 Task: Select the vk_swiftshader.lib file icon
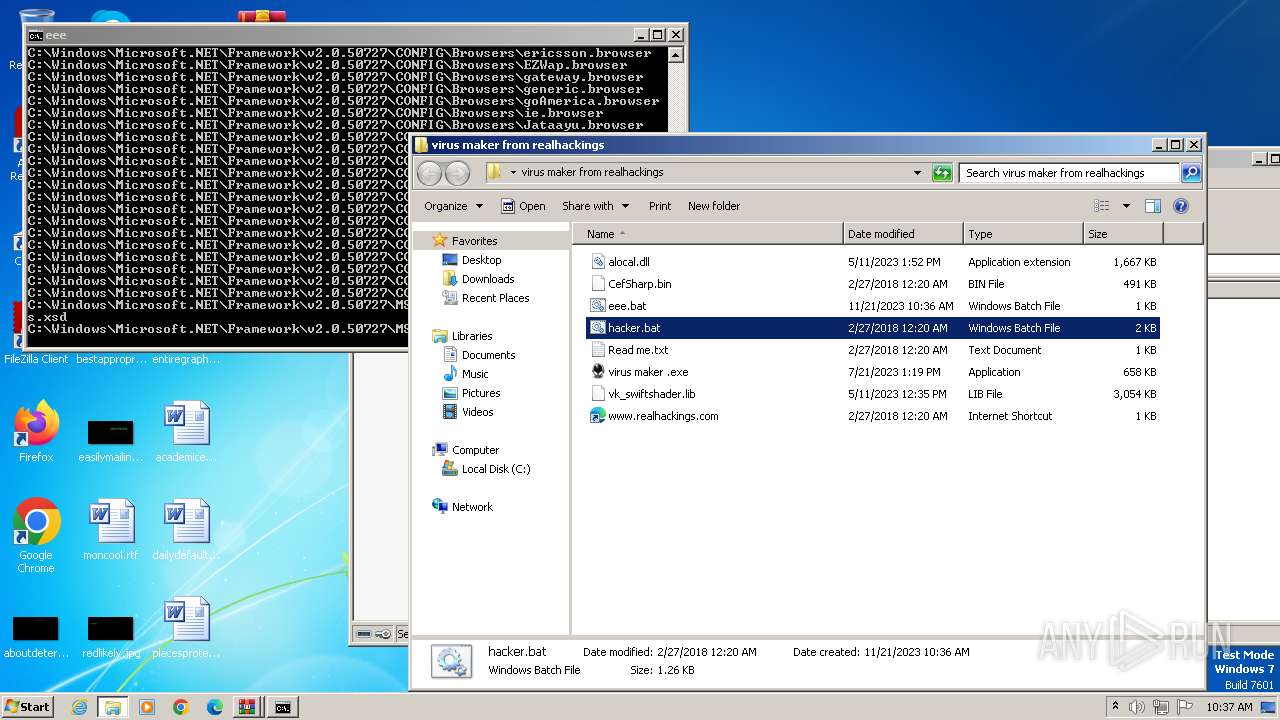pos(598,394)
